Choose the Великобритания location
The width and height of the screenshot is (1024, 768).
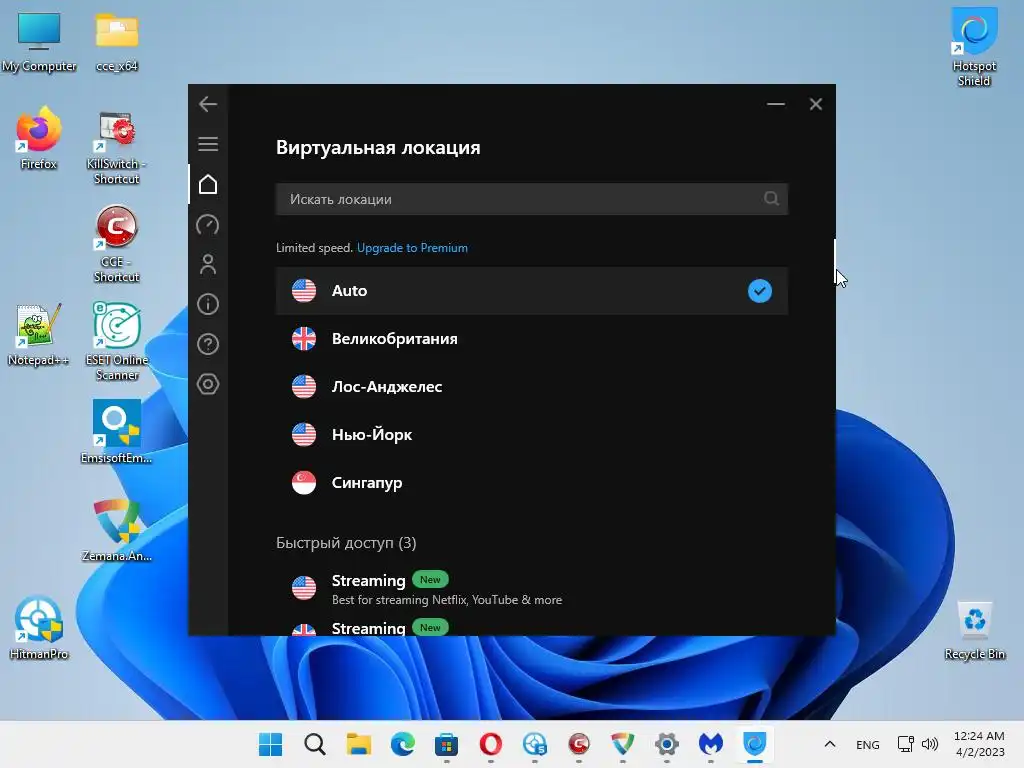pyautogui.click(x=532, y=338)
